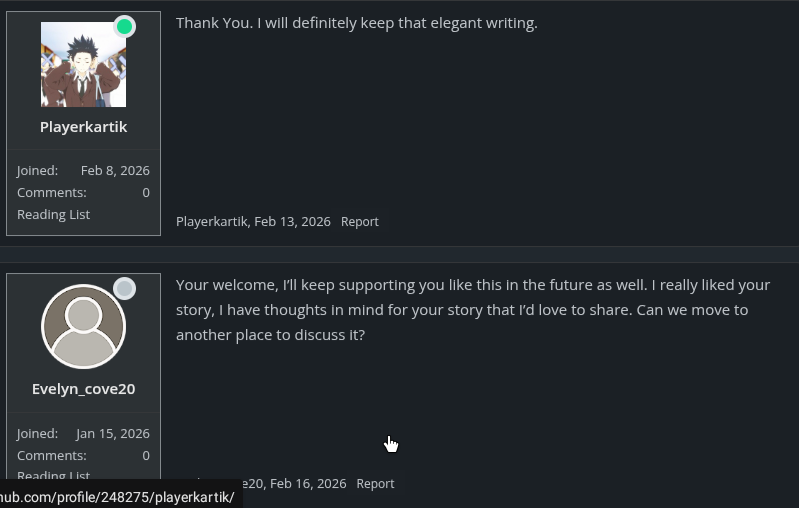Report Playerkartik's comment
Viewport: 799px width, 508px height.
pos(359,221)
